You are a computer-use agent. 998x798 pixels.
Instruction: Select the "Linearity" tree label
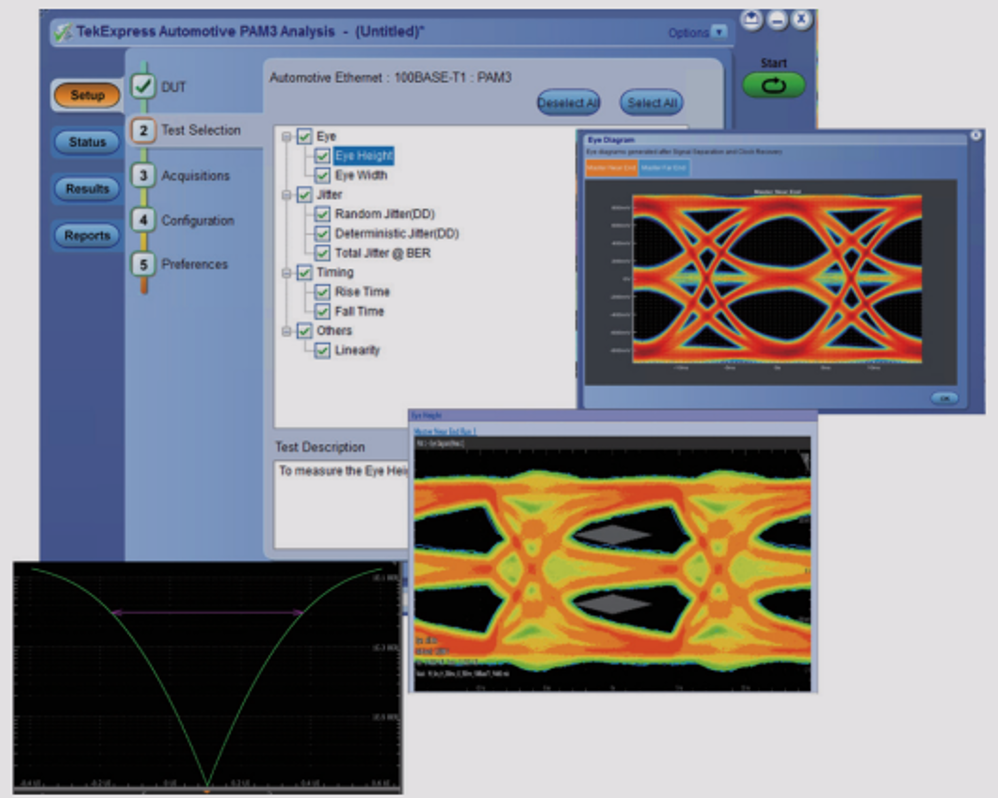click(357, 350)
